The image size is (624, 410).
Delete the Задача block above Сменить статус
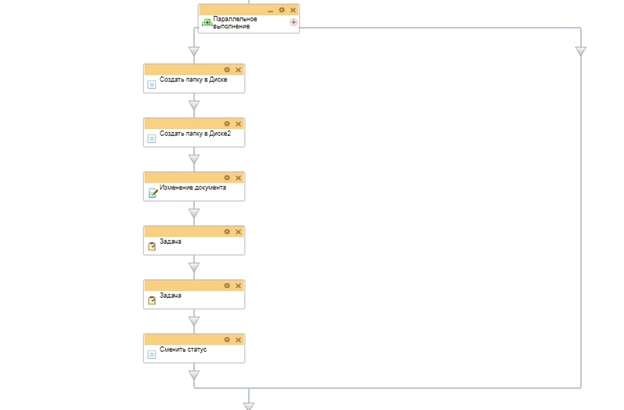click(x=238, y=286)
